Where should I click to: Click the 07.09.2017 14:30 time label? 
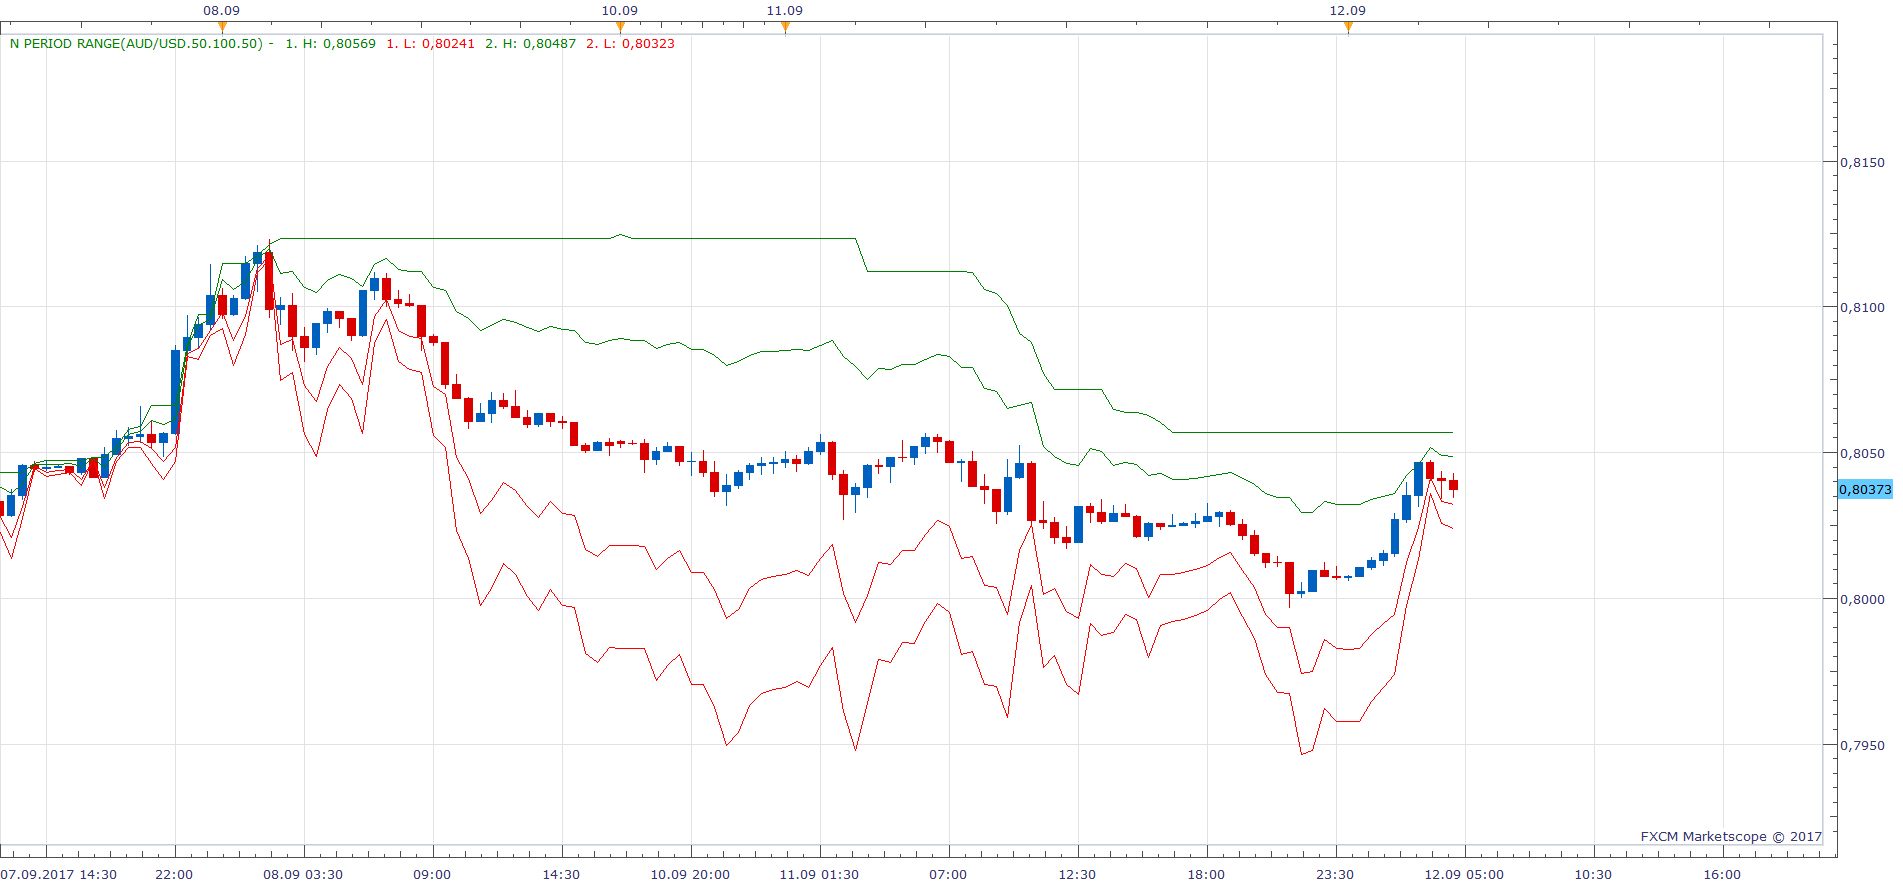coord(59,874)
